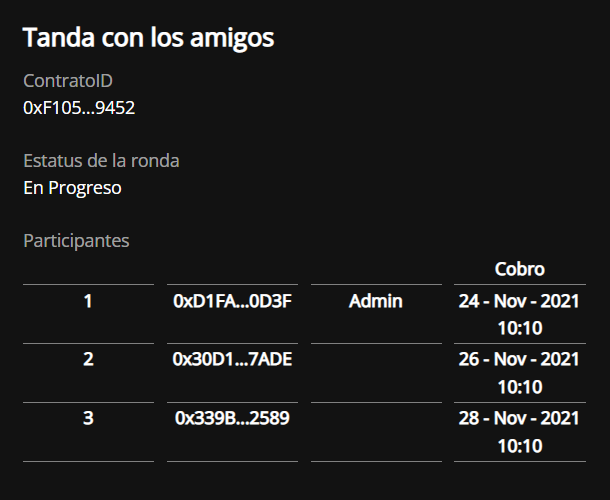This screenshot has height=500, width=610.
Task: Click 10:10 time under 28 Nov date
Action: (520, 446)
